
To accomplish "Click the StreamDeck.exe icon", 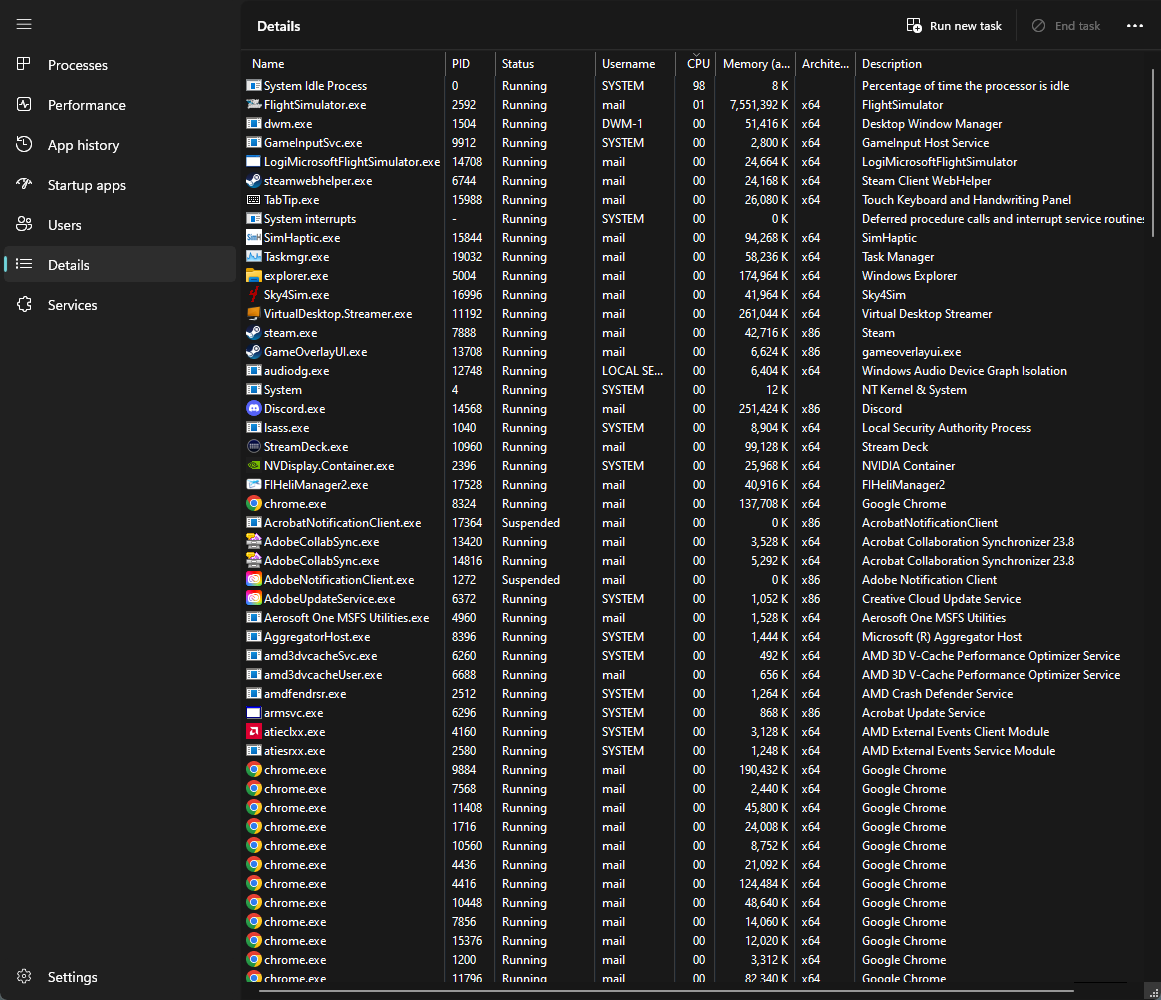I will (253, 446).
